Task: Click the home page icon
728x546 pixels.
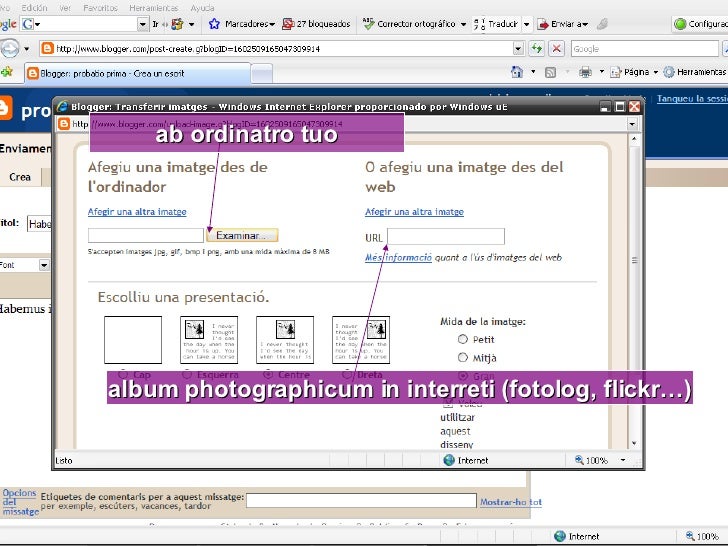Action: 517,72
